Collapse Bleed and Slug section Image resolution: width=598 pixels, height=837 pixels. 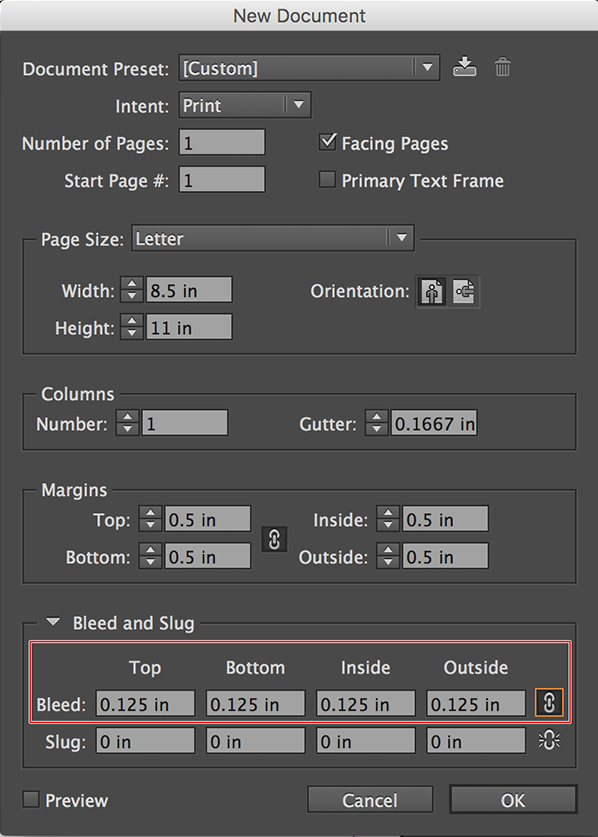tap(53, 621)
